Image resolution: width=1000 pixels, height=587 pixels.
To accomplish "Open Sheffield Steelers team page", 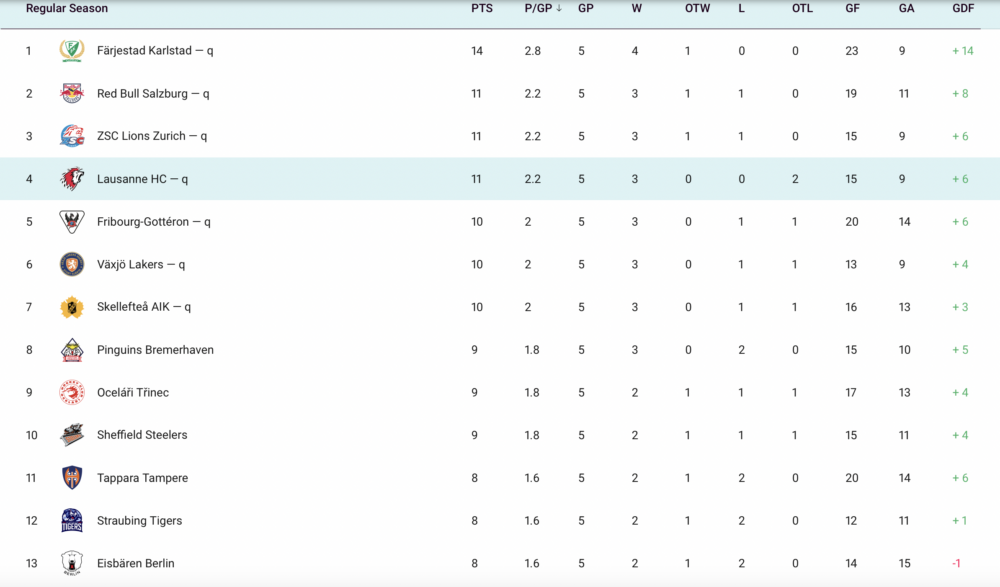I will (142, 435).
